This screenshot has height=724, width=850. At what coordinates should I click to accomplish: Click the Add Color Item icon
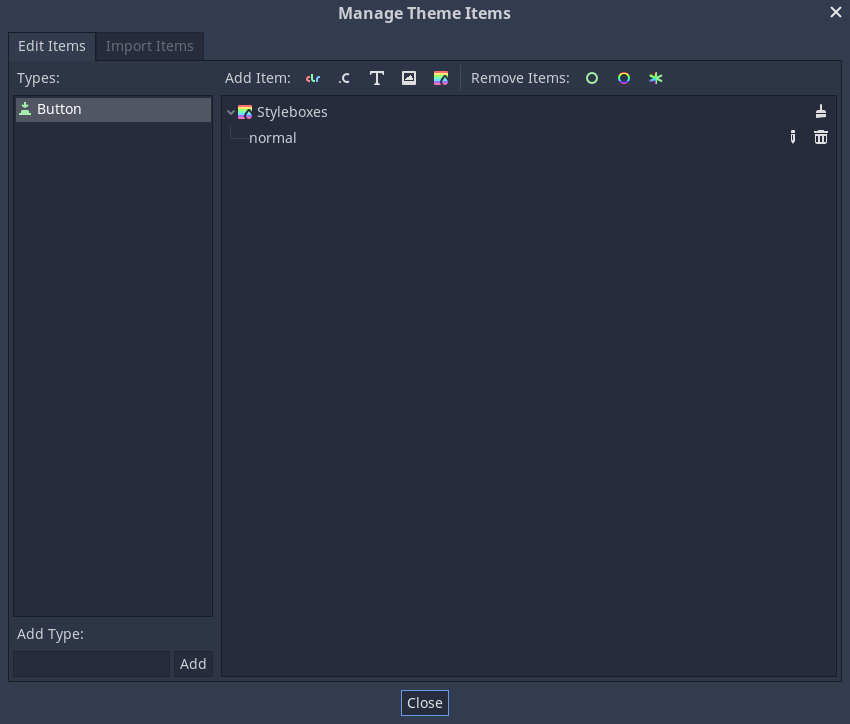(313, 78)
